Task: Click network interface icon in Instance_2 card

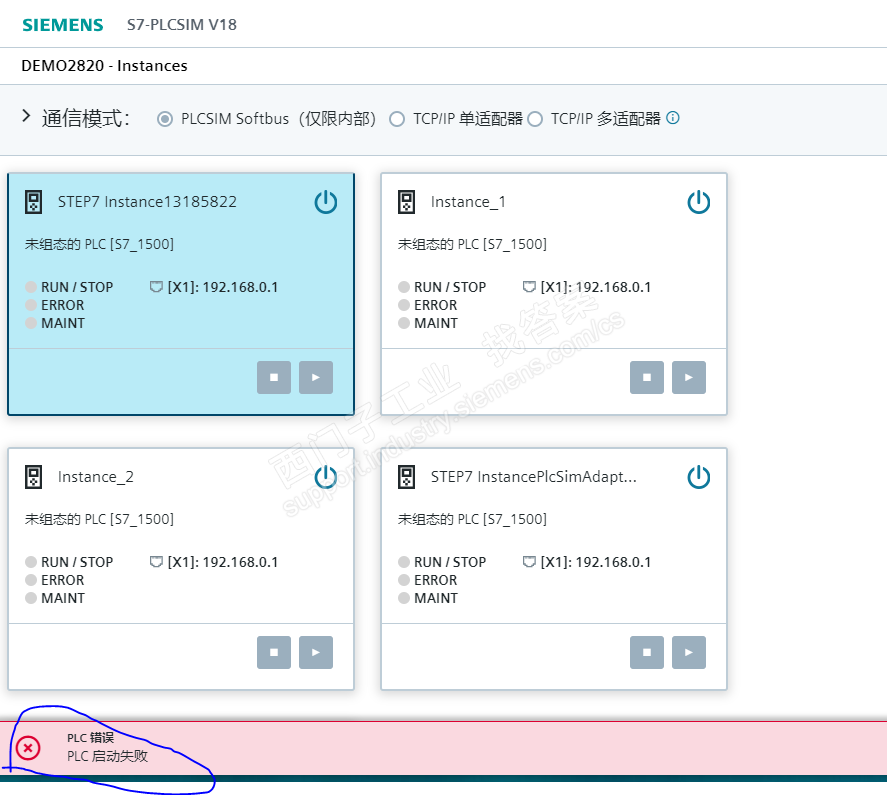Action: coord(156,562)
